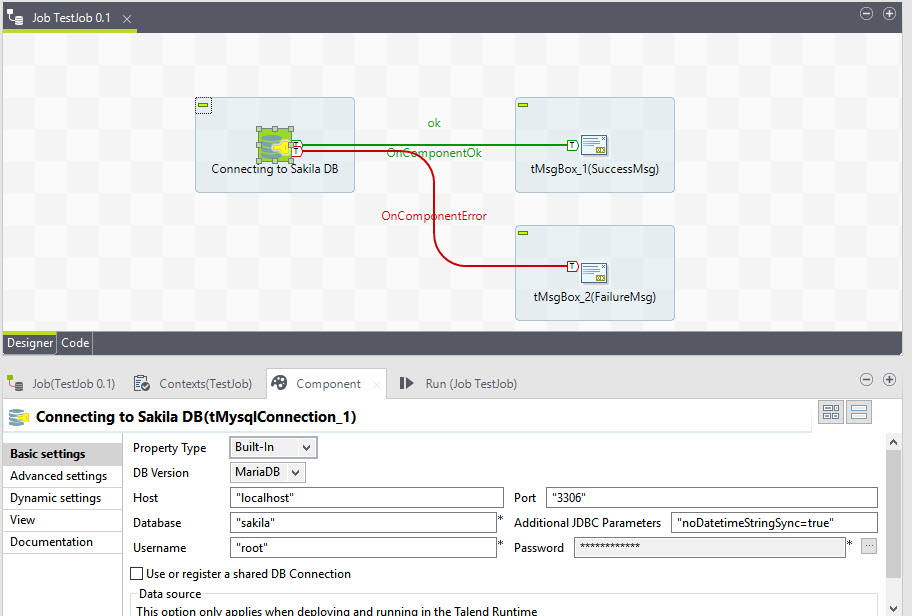Select the tMysqlConnection component in the designer
Screen dimensions: 912x616
click(275, 144)
